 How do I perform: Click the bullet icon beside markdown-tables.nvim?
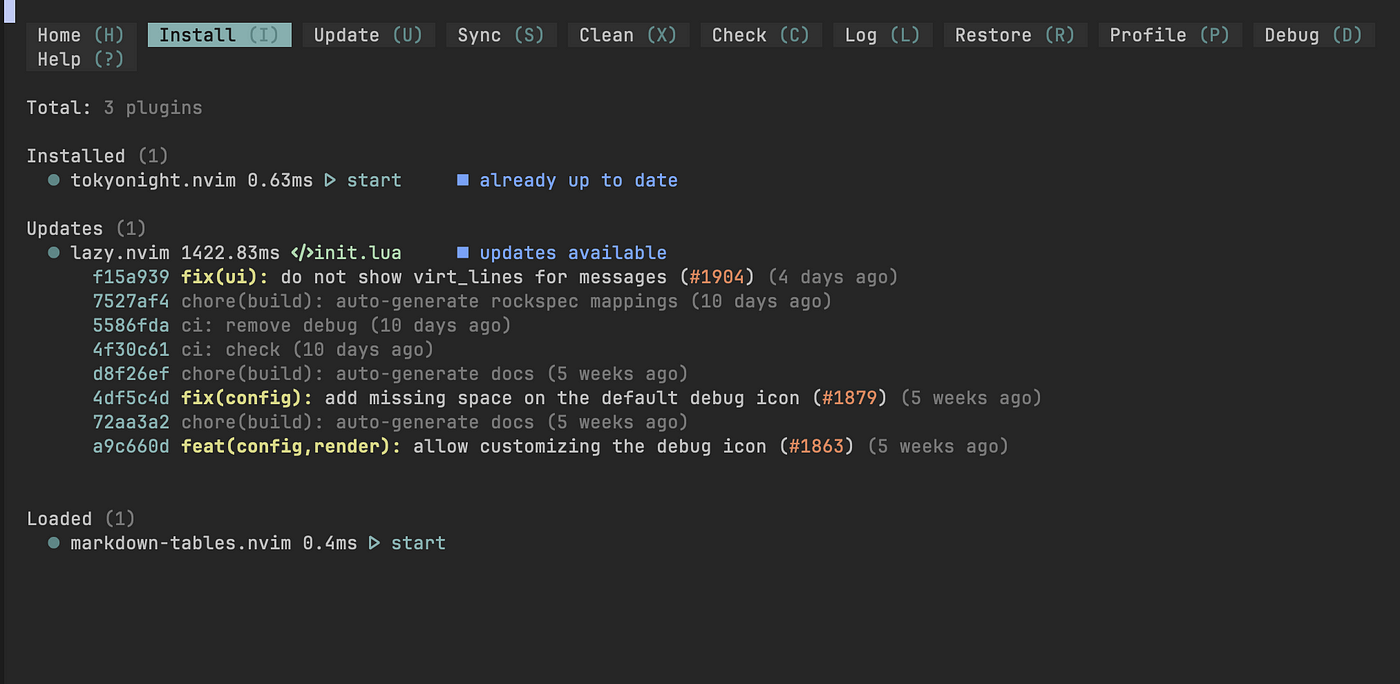point(53,543)
